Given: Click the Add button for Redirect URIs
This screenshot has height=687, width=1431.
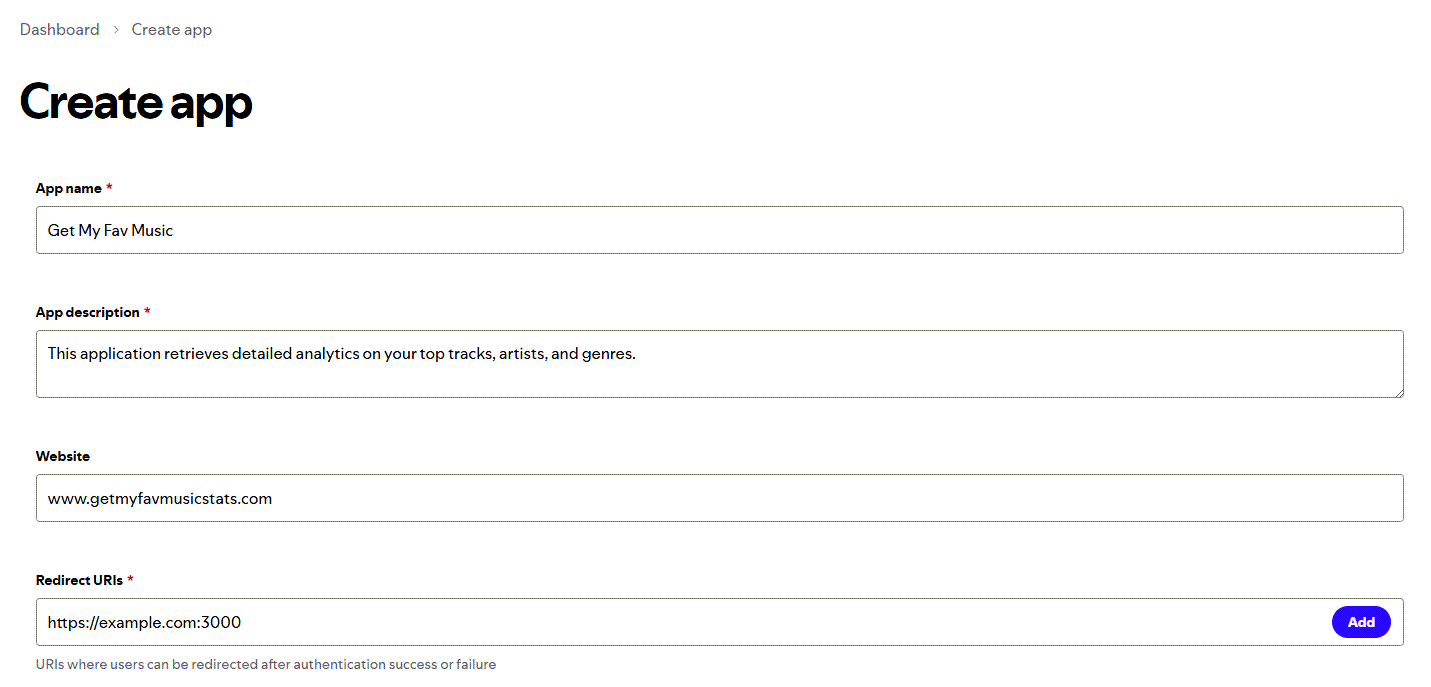Looking at the screenshot, I should (x=1361, y=621).
